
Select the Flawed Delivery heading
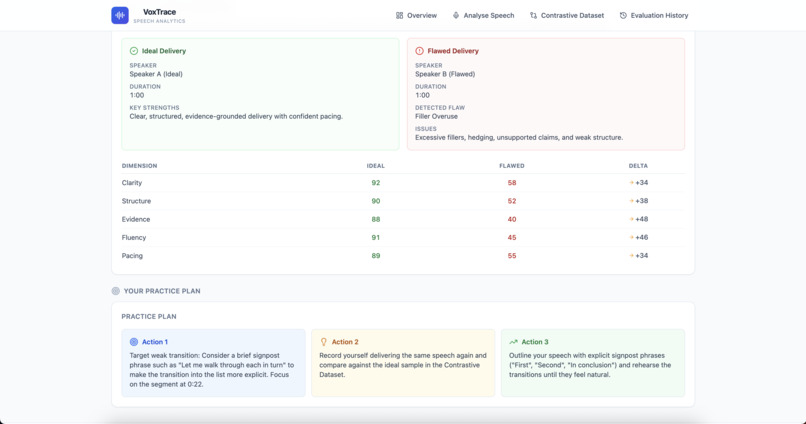[x=453, y=51]
